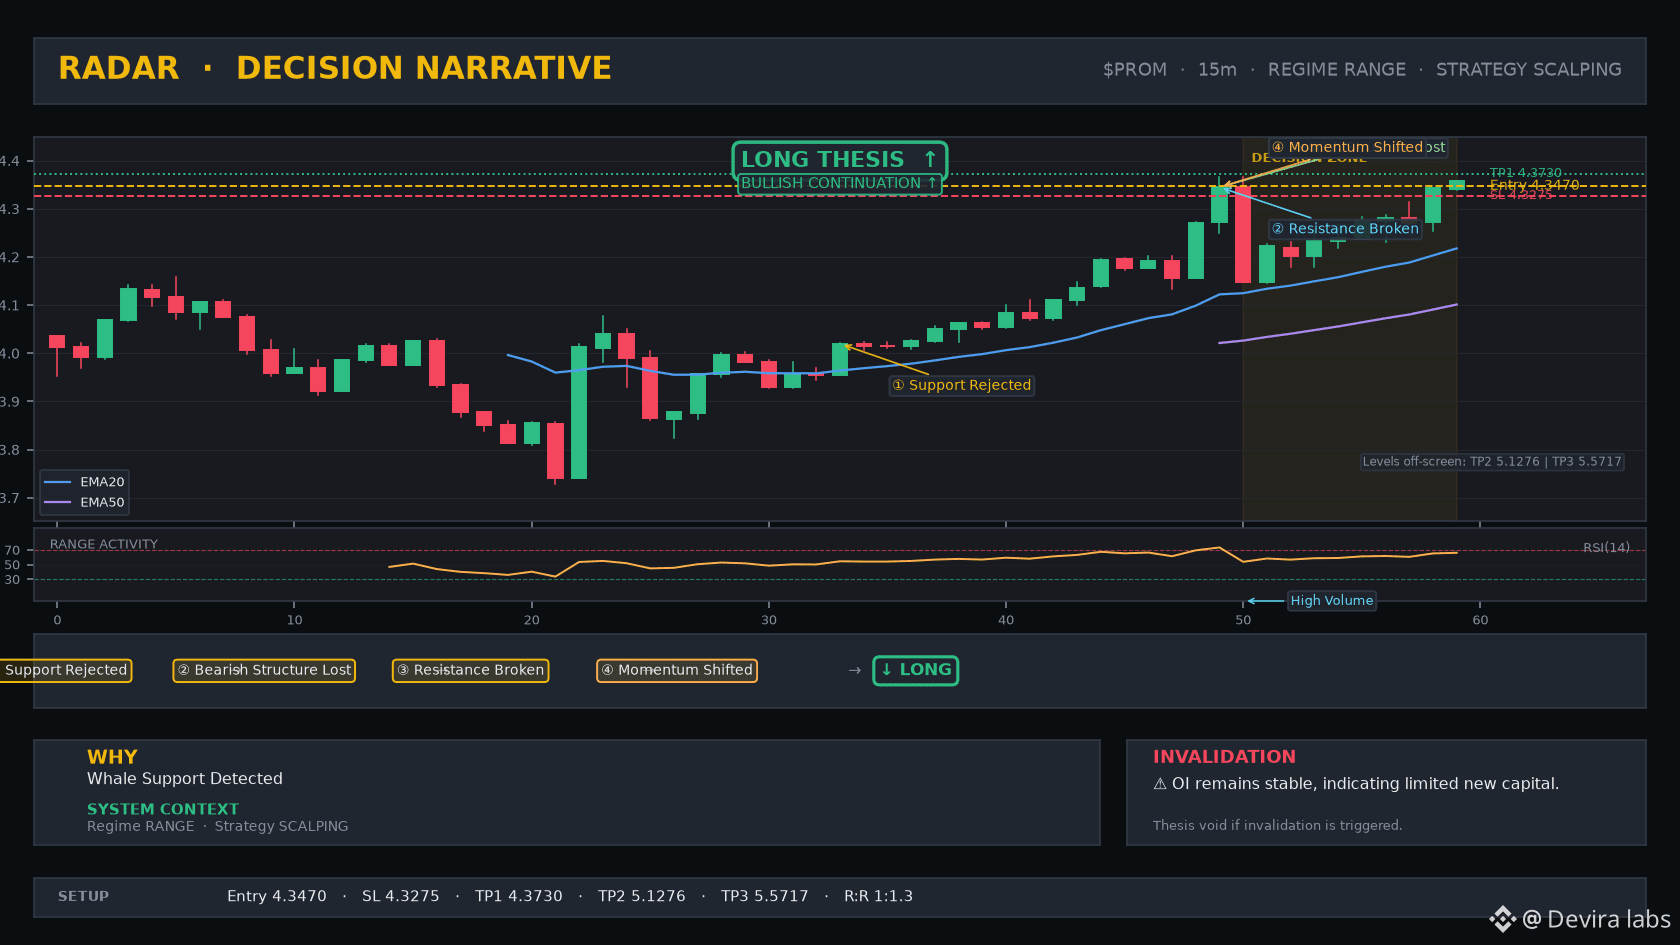The width and height of the screenshot is (1680, 945).
Task: Click the RADAR DECISION NARRATIVE title
Action: tap(335, 68)
